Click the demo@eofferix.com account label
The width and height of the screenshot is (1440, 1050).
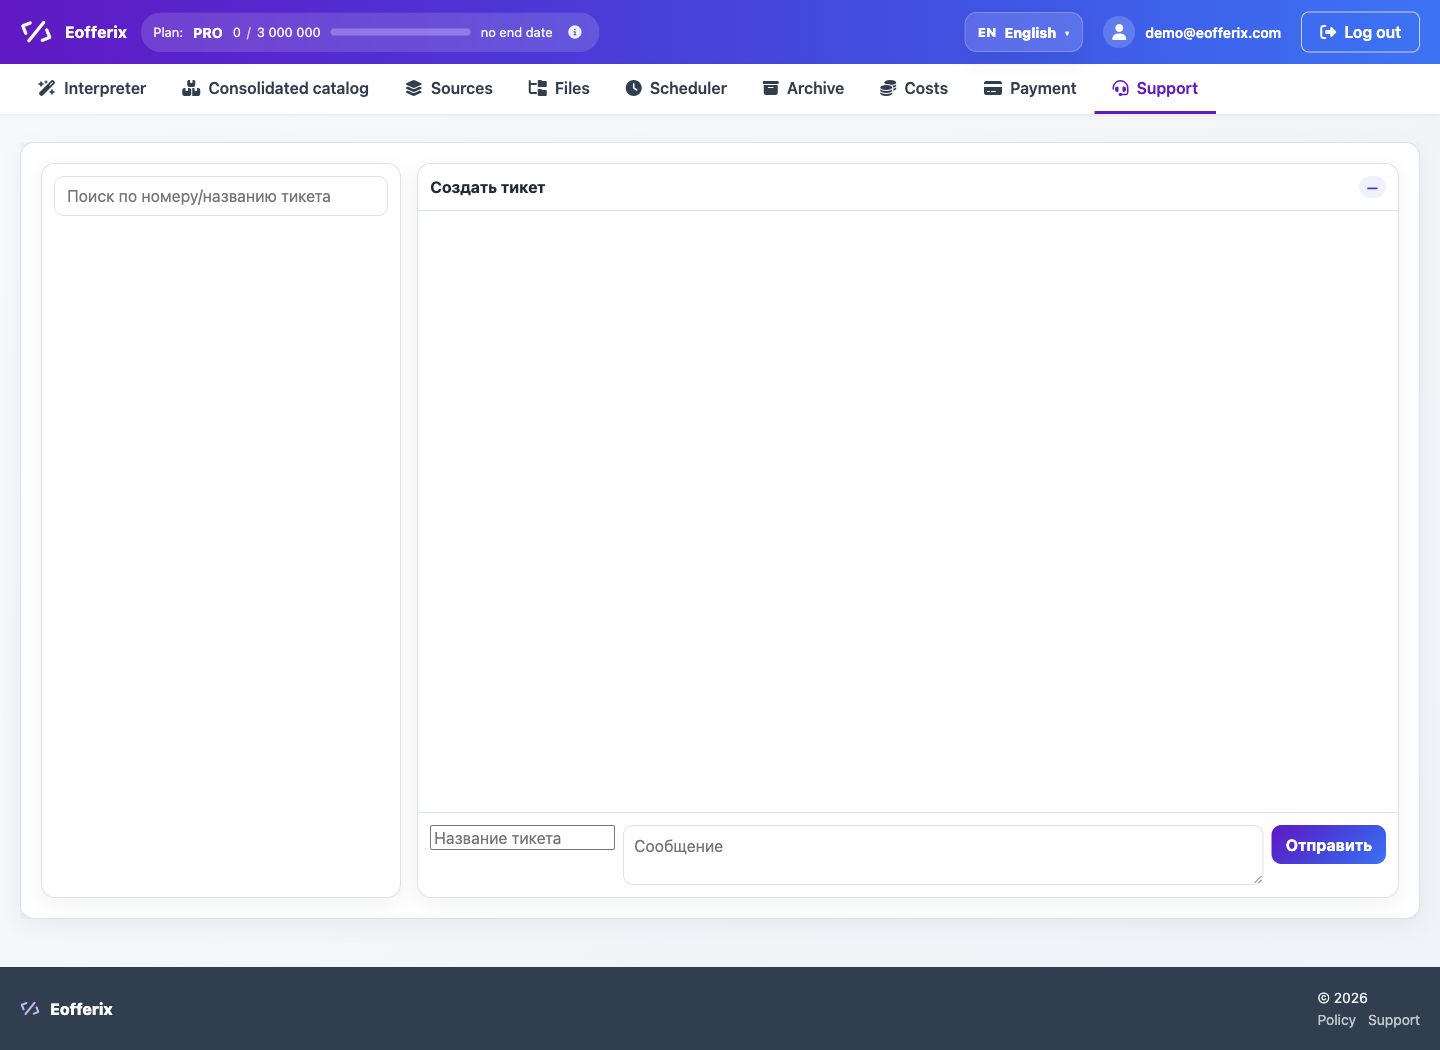[x=1213, y=33]
